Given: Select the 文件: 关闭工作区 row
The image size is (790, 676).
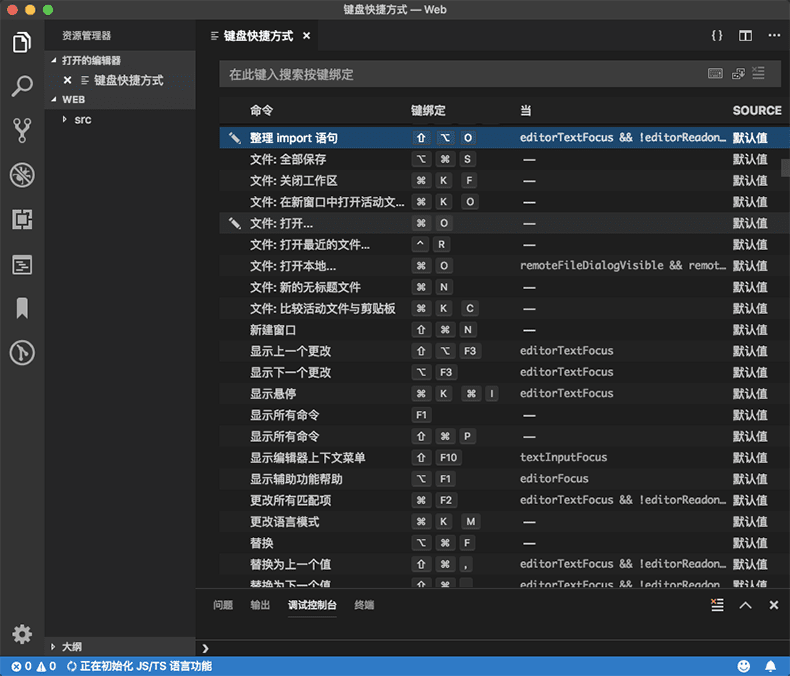Looking at the screenshot, I should tap(504, 180).
